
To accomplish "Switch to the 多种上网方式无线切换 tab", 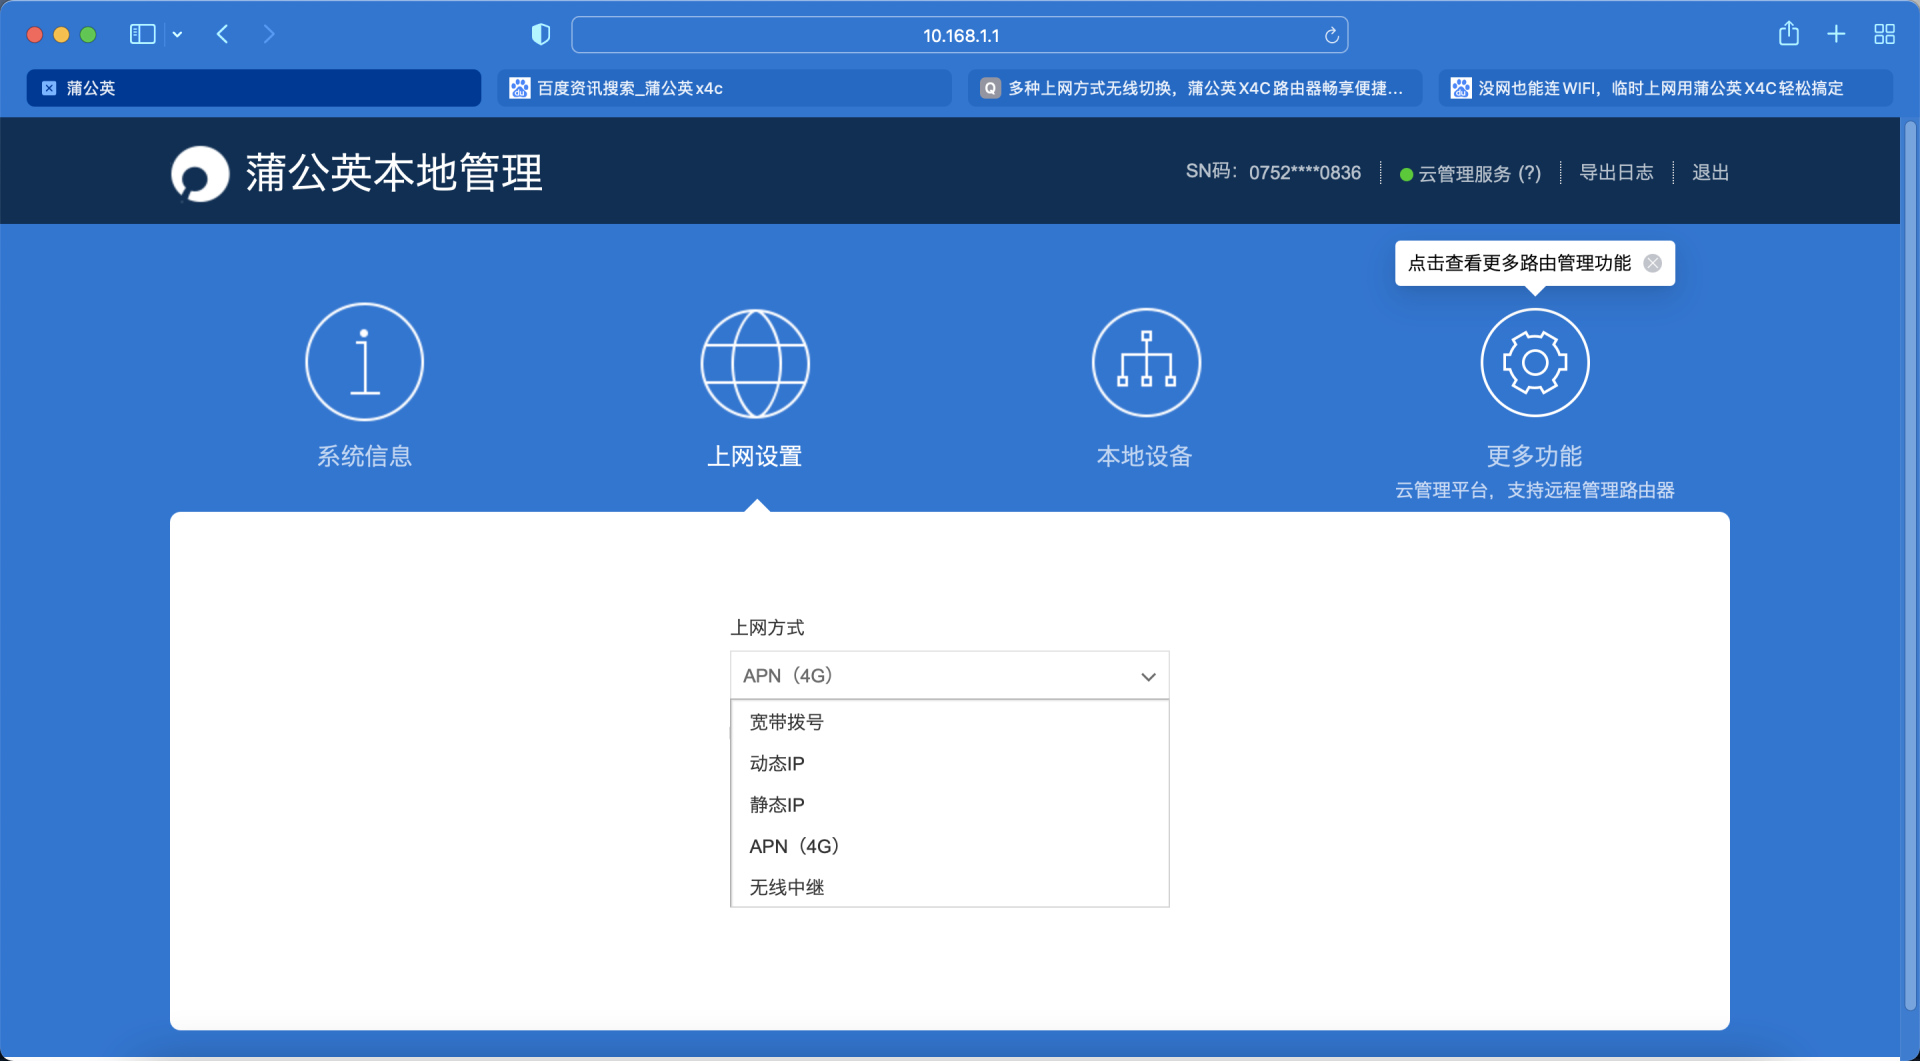I will [x=1195, y=88].
